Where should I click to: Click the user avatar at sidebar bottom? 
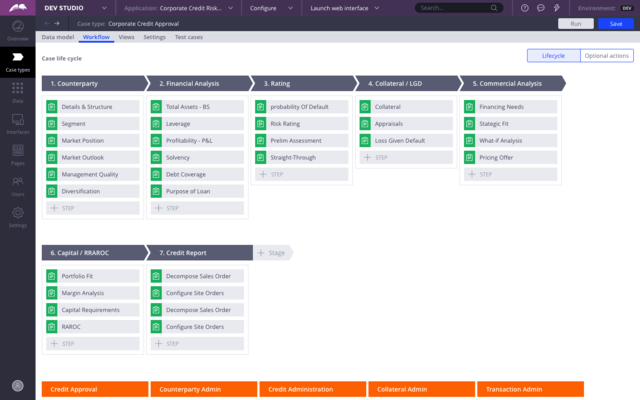[x=17, y=385]
